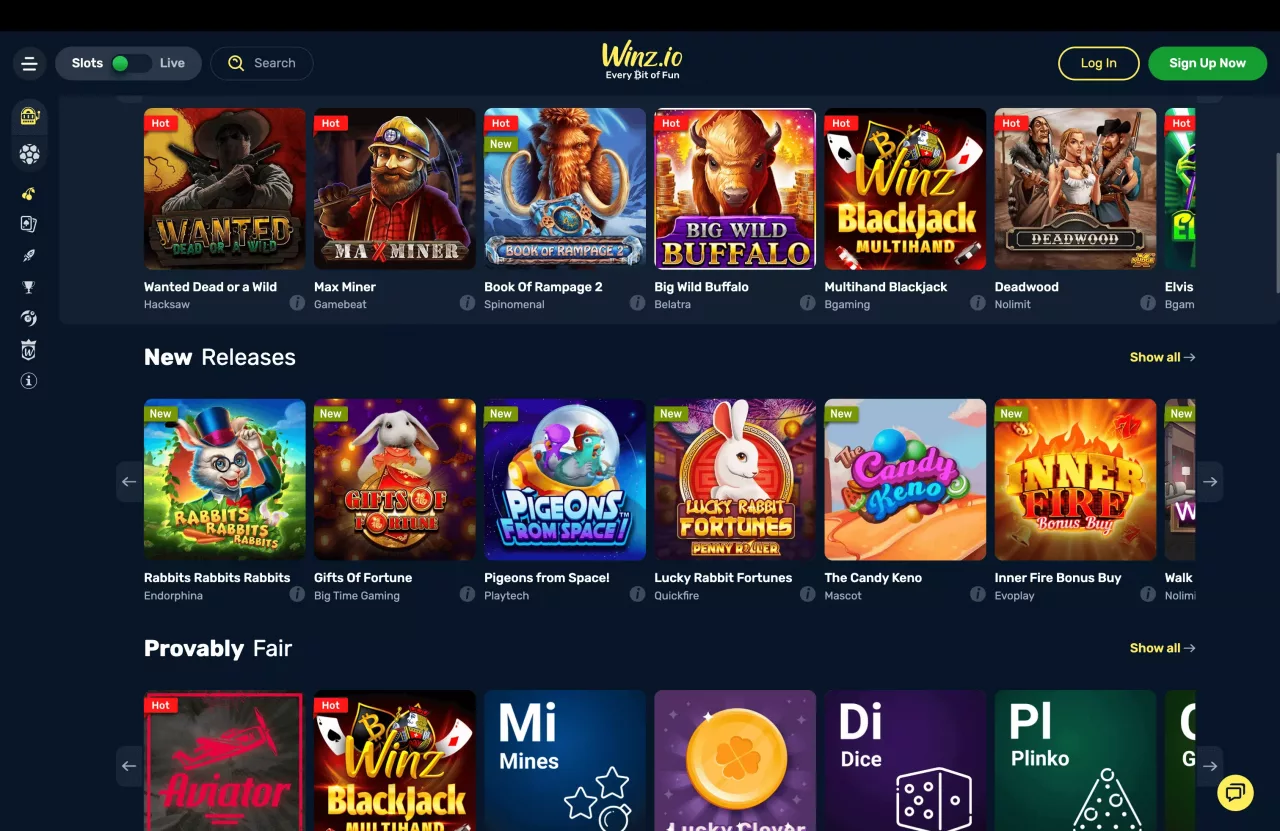Show previous New Releases with left arrow
1280x831 pixels.
tap(129, 482)
